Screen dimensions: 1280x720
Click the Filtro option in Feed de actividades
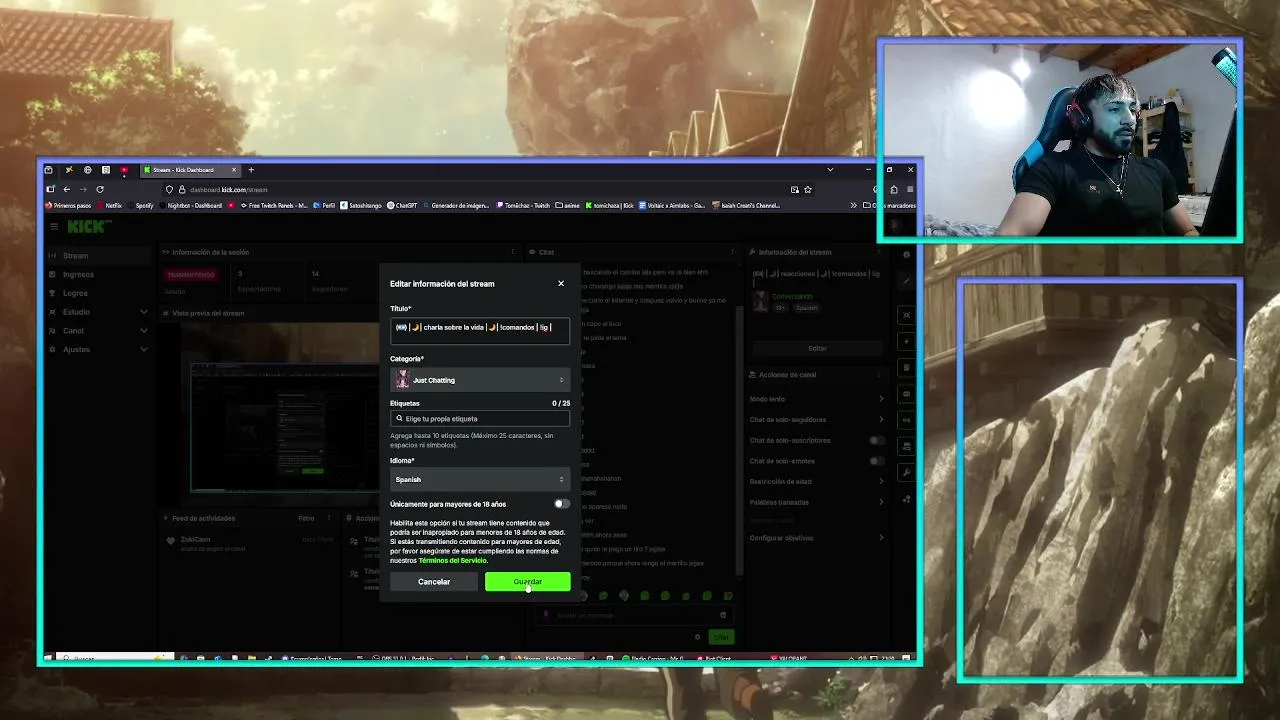click(x=306, y=518)
